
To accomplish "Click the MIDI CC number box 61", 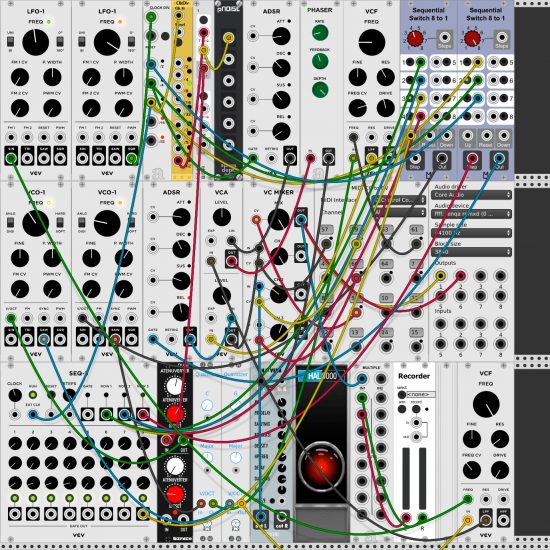I will [416, 229].
